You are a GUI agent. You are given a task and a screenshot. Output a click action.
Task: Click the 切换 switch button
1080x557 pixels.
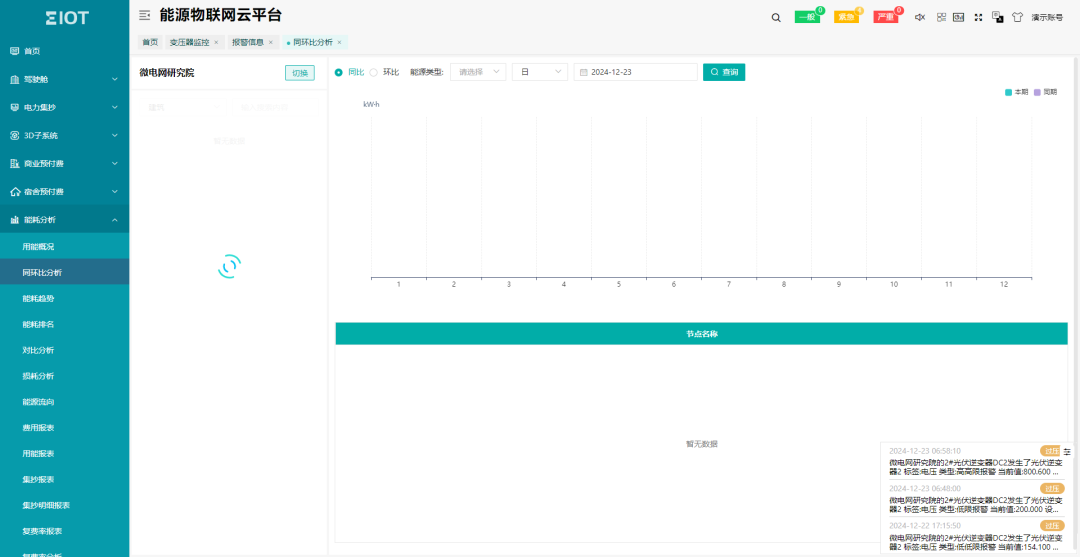click(300, 73)
